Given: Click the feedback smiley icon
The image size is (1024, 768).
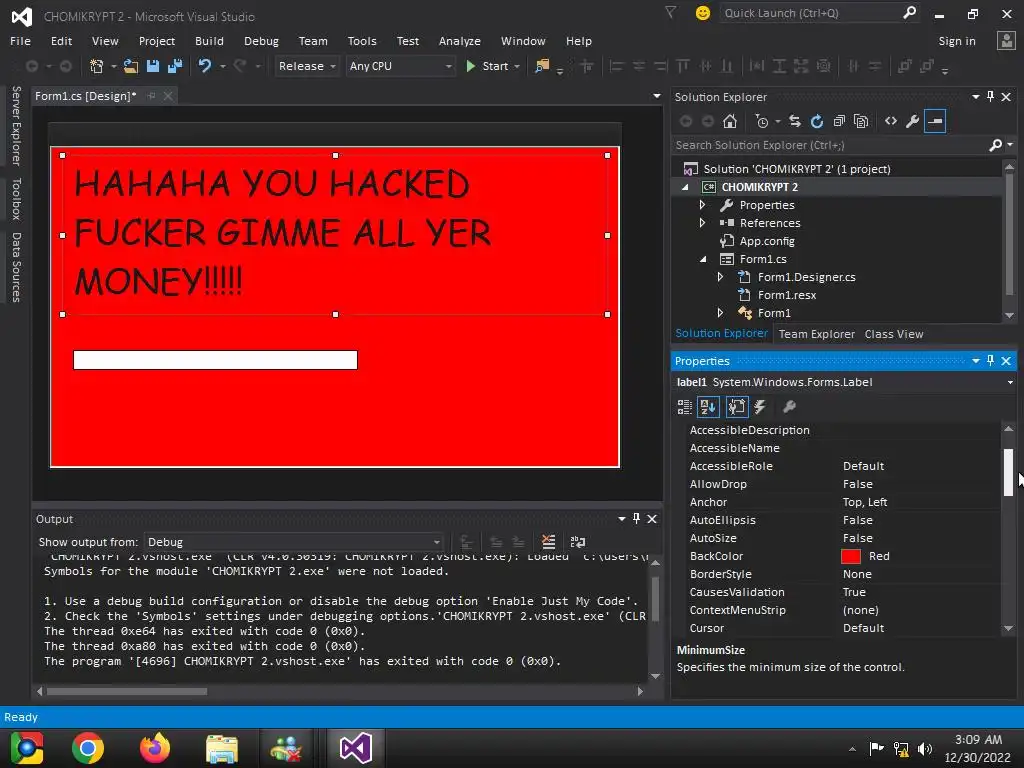Looking at the screenshot, I should click(703, 13).
